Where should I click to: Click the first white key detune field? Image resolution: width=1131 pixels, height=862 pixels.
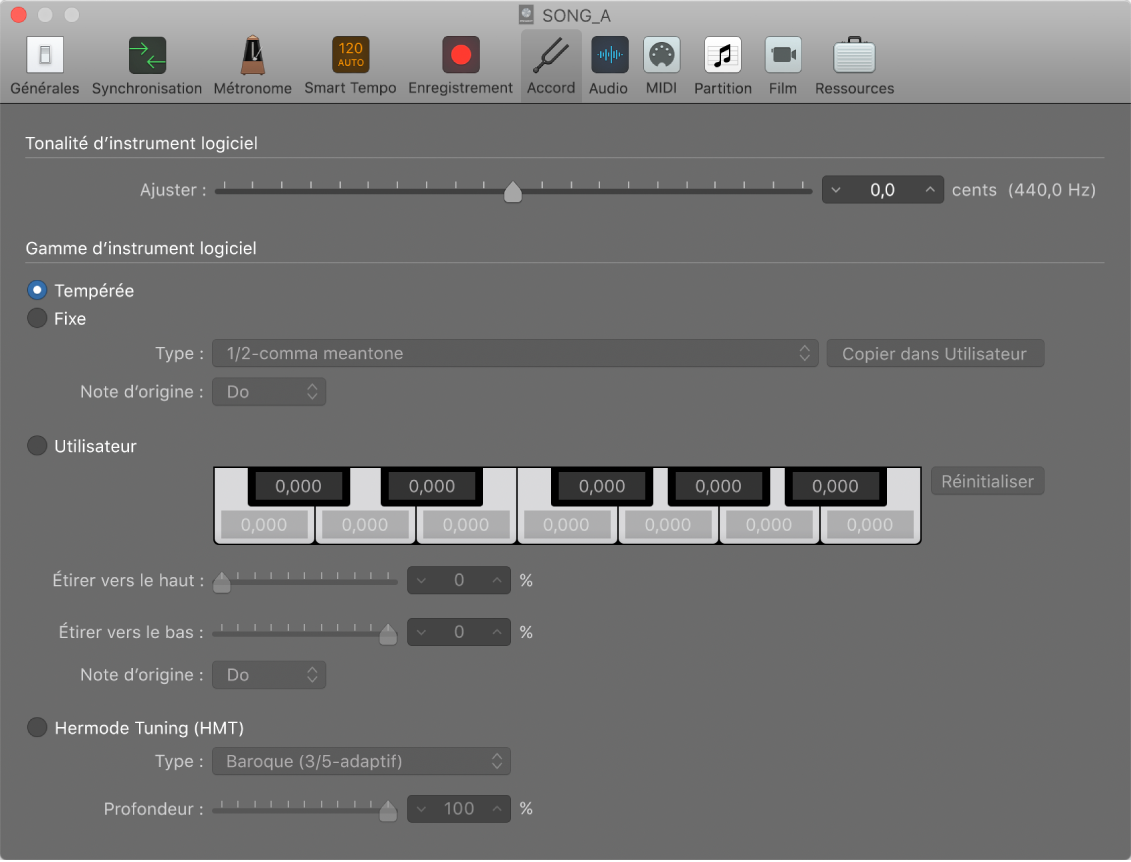(264, 525)
